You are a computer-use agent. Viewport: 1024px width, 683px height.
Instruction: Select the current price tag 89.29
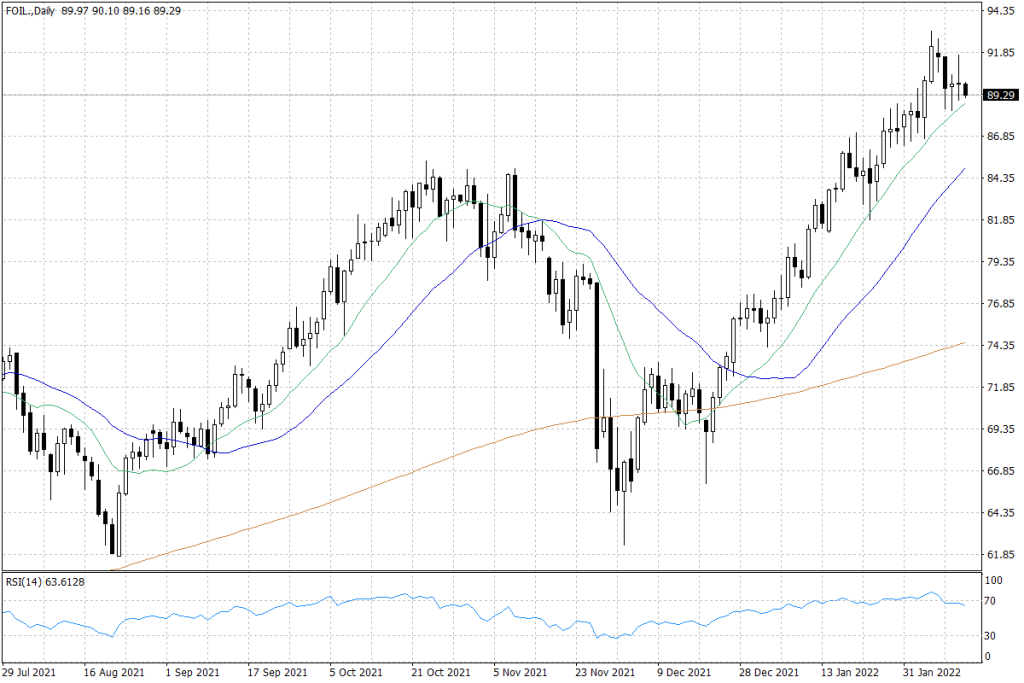[x=999, y=95]
